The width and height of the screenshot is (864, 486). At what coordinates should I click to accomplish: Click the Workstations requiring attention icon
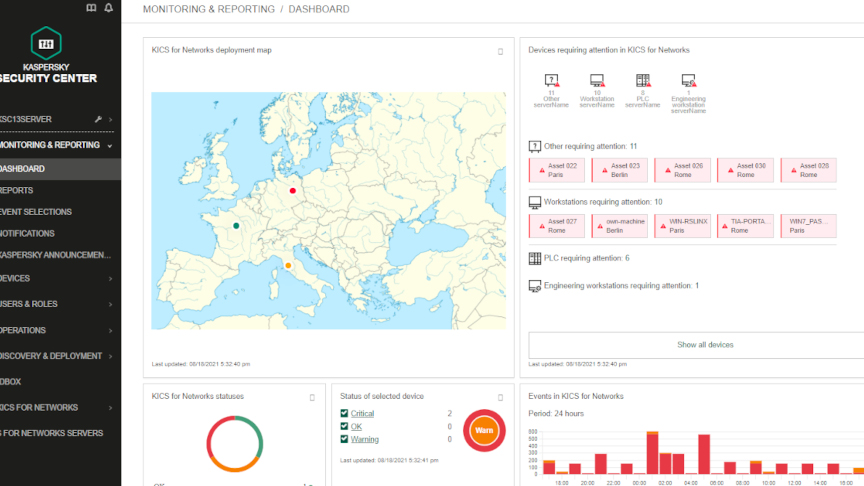point(534,202)
